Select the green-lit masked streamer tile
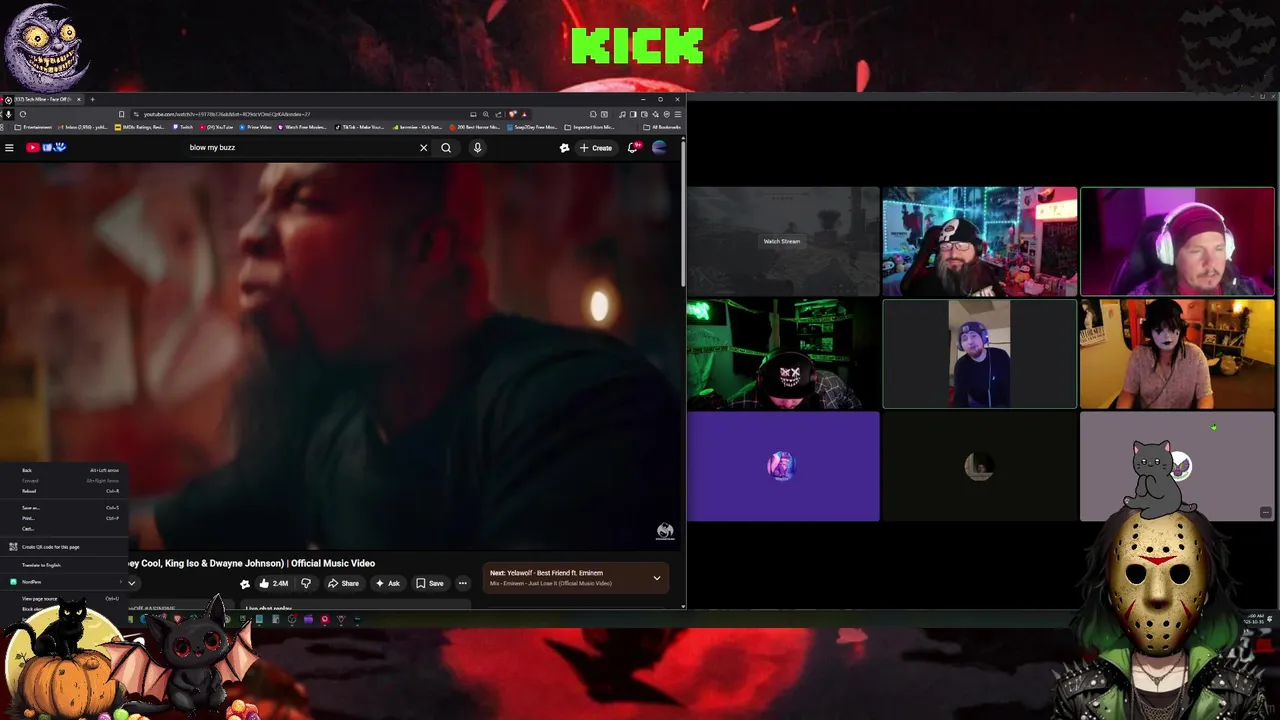1280x720 pixels. [x=783, y=354]
